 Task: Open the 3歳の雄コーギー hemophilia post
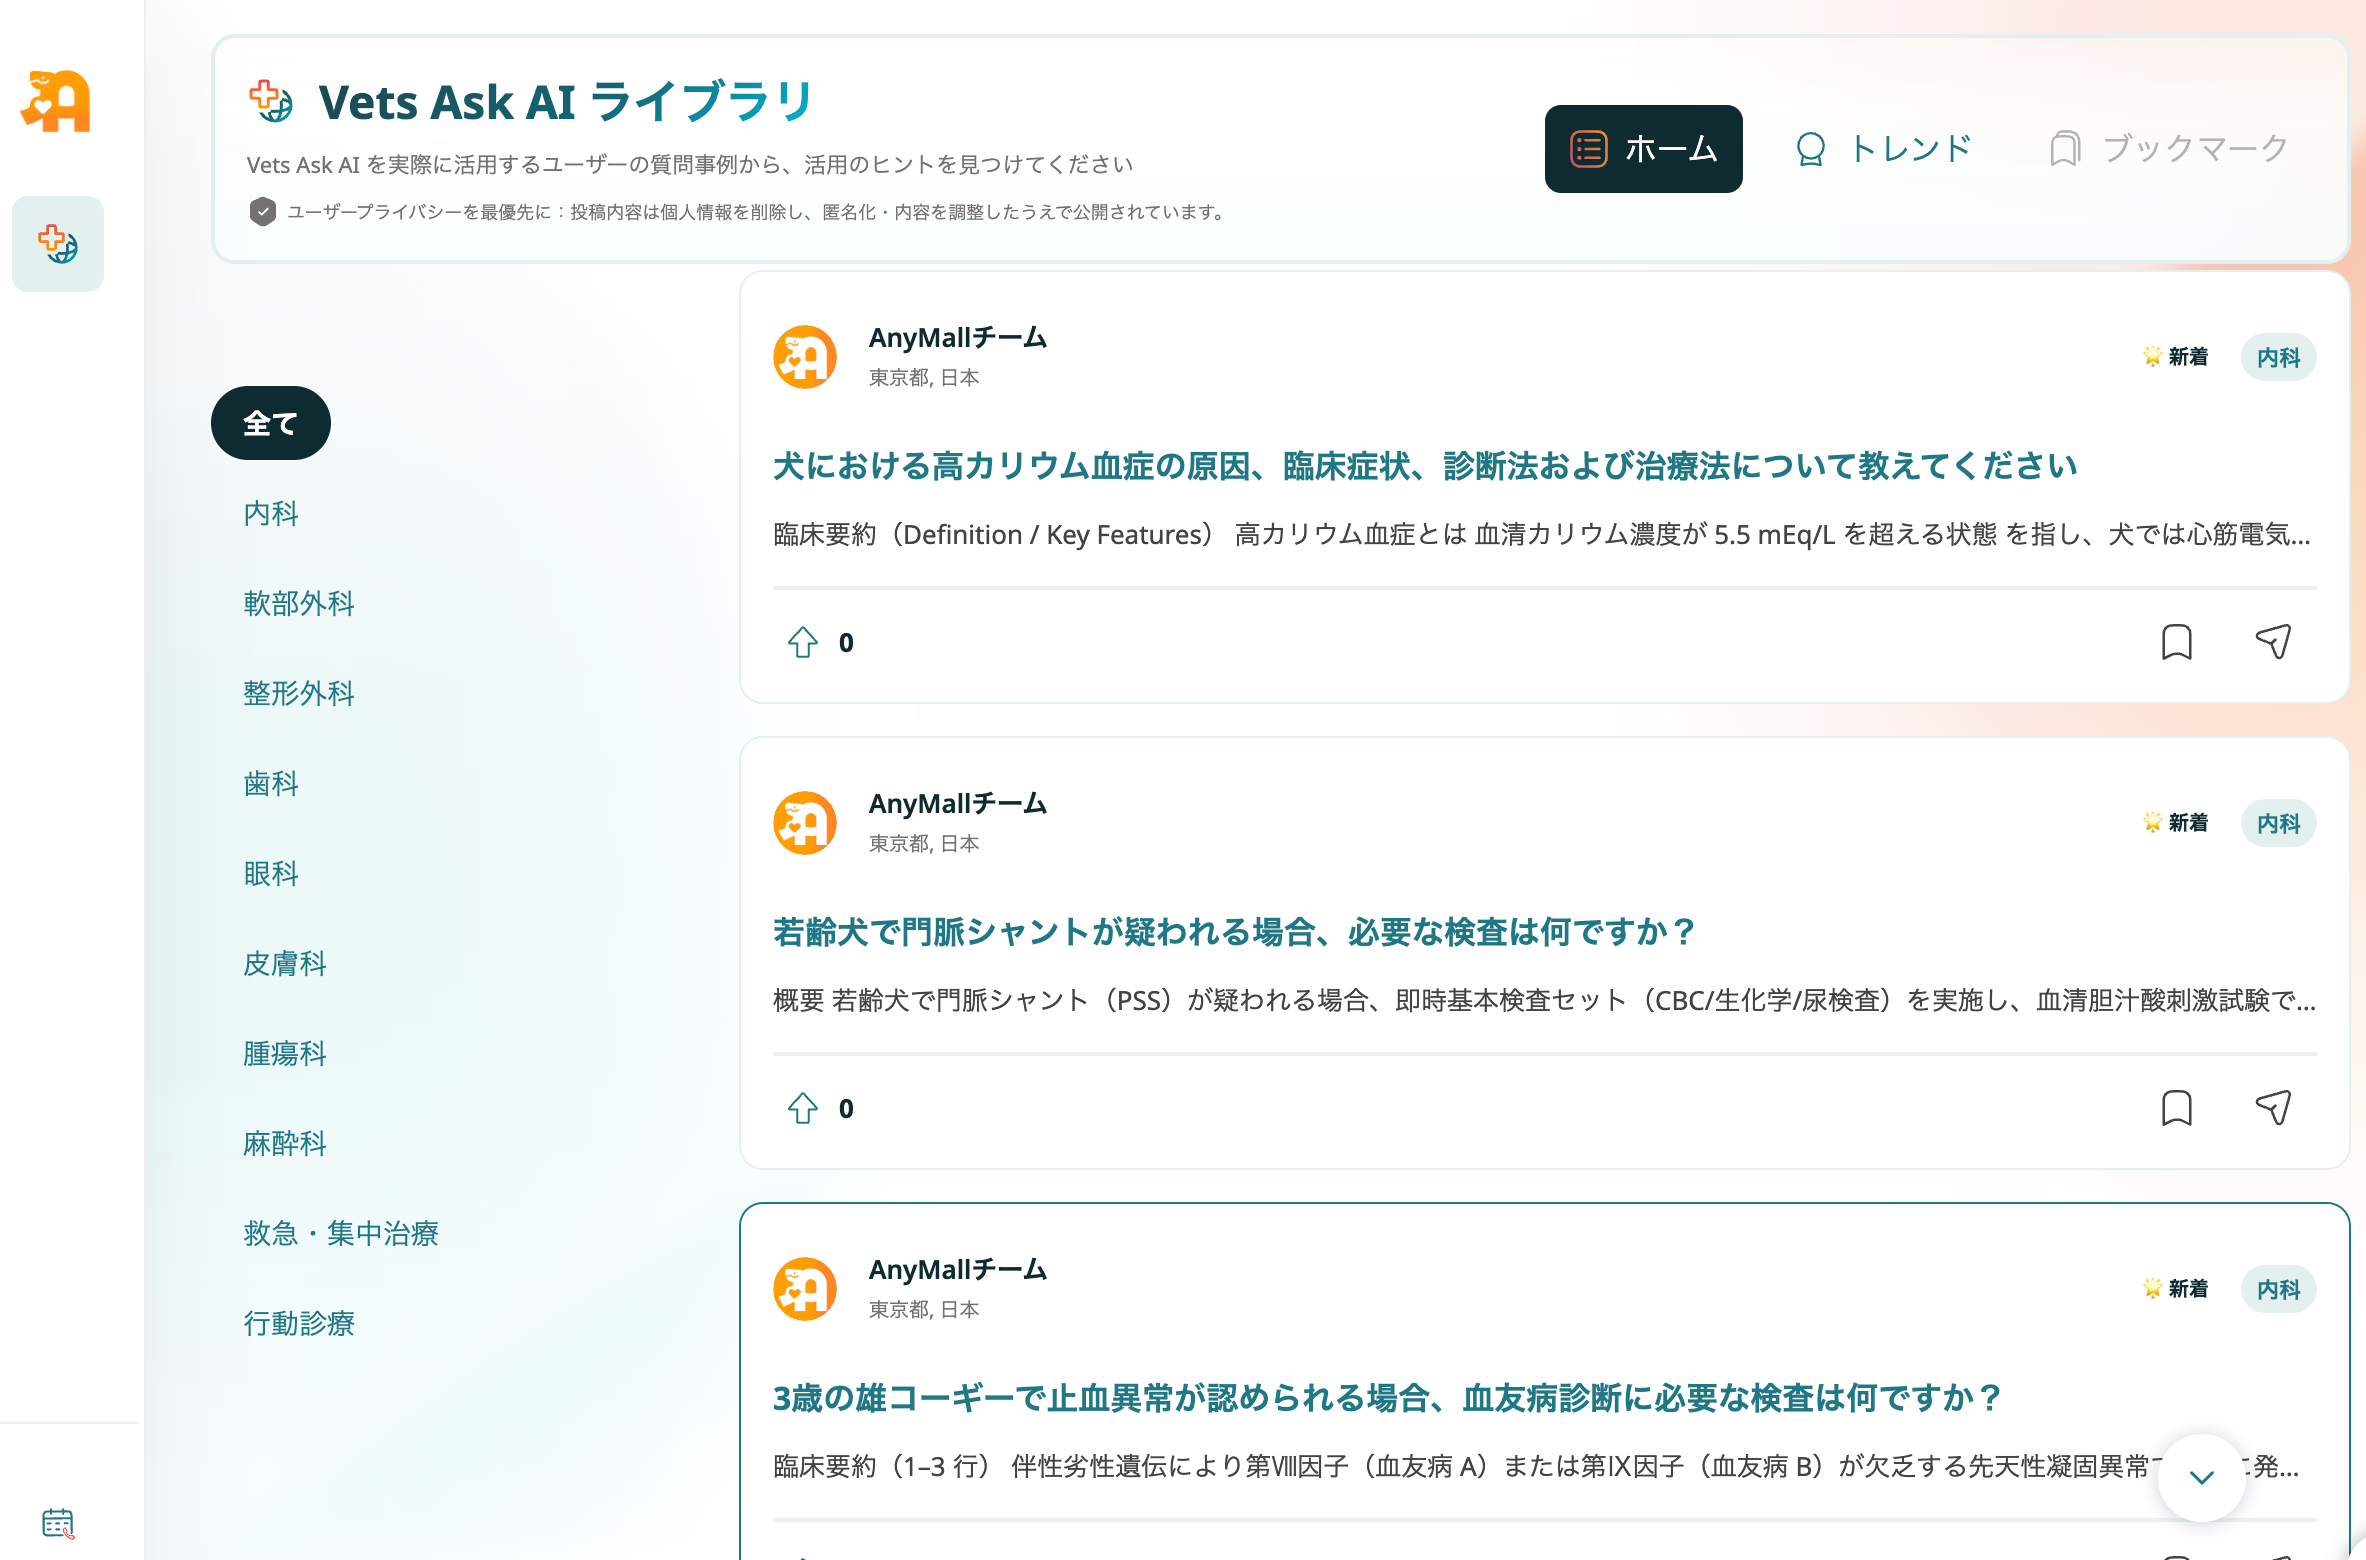pyautogui.click(x=1386, y=1398)
